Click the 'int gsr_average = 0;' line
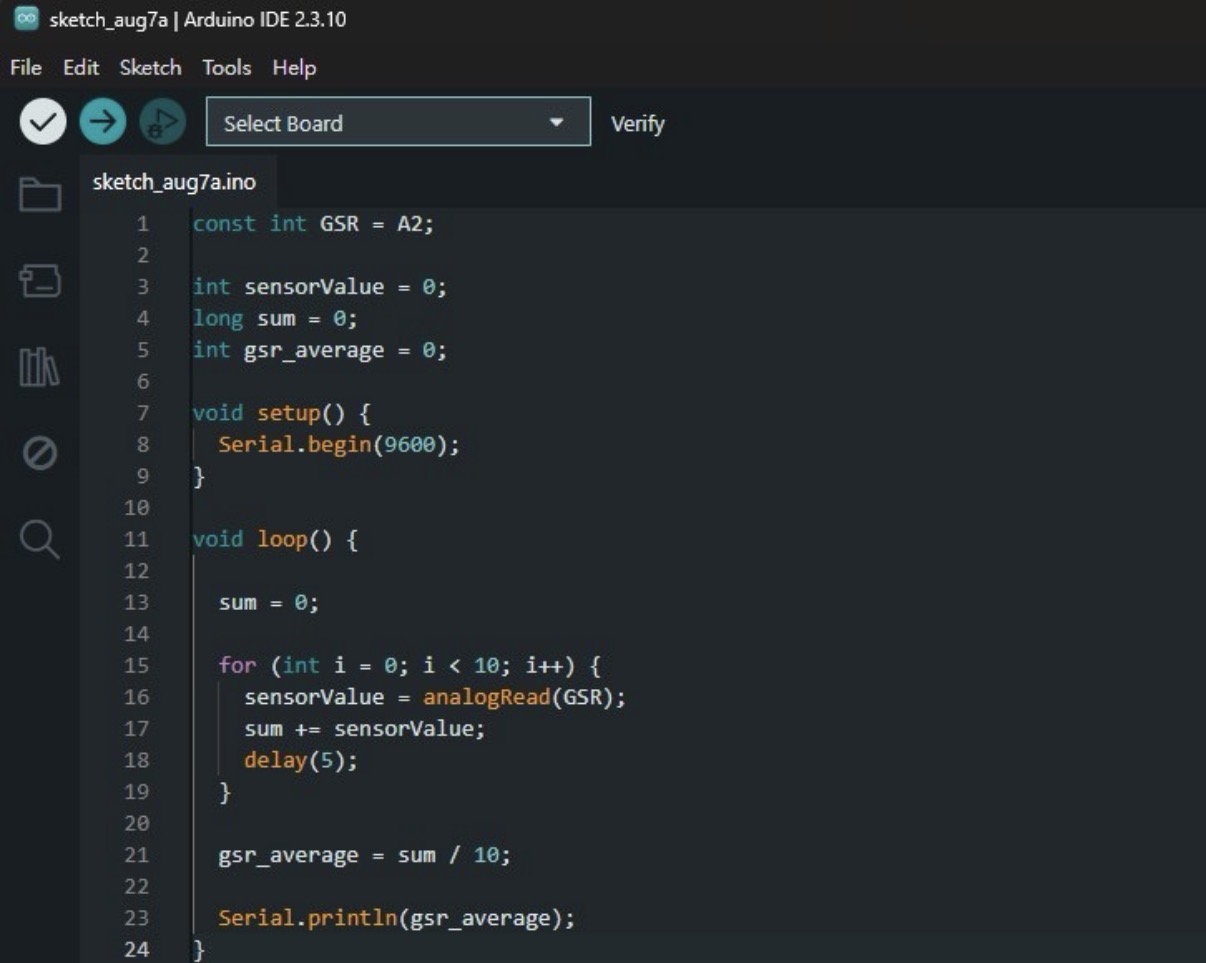Screen dimensions: 1206x963 [x=320, y=351]
